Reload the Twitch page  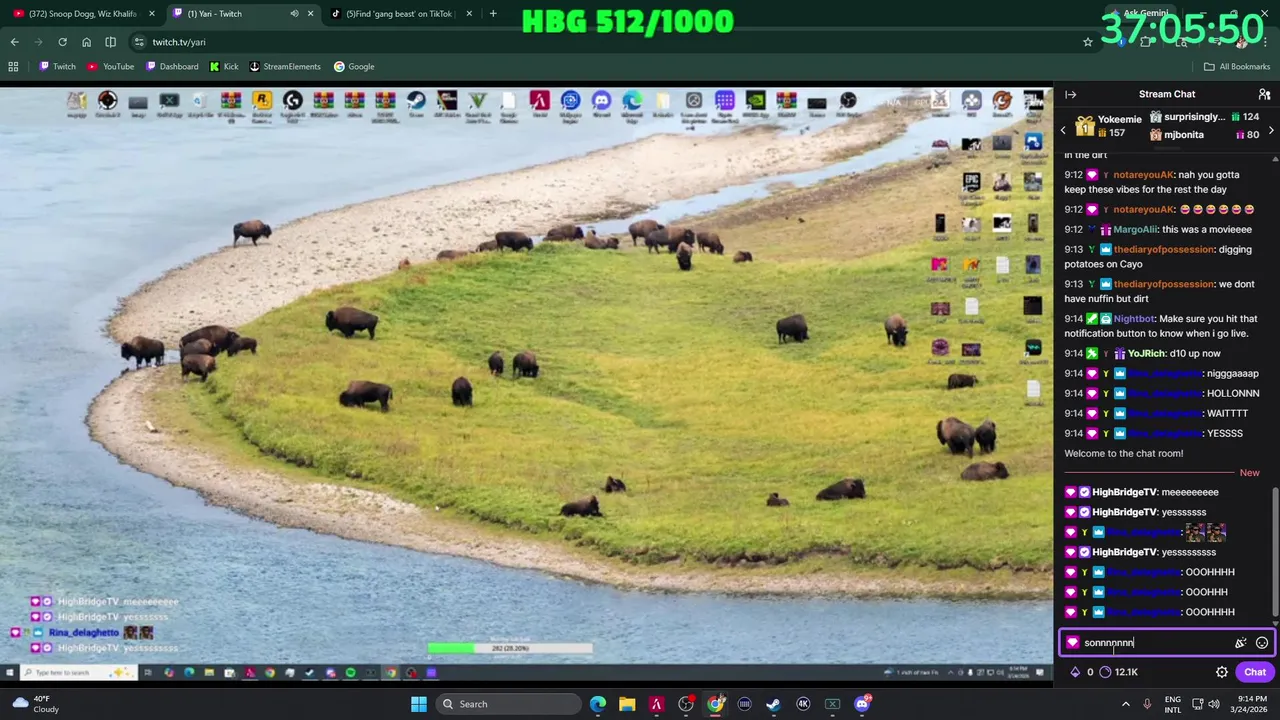click(62, 42)
